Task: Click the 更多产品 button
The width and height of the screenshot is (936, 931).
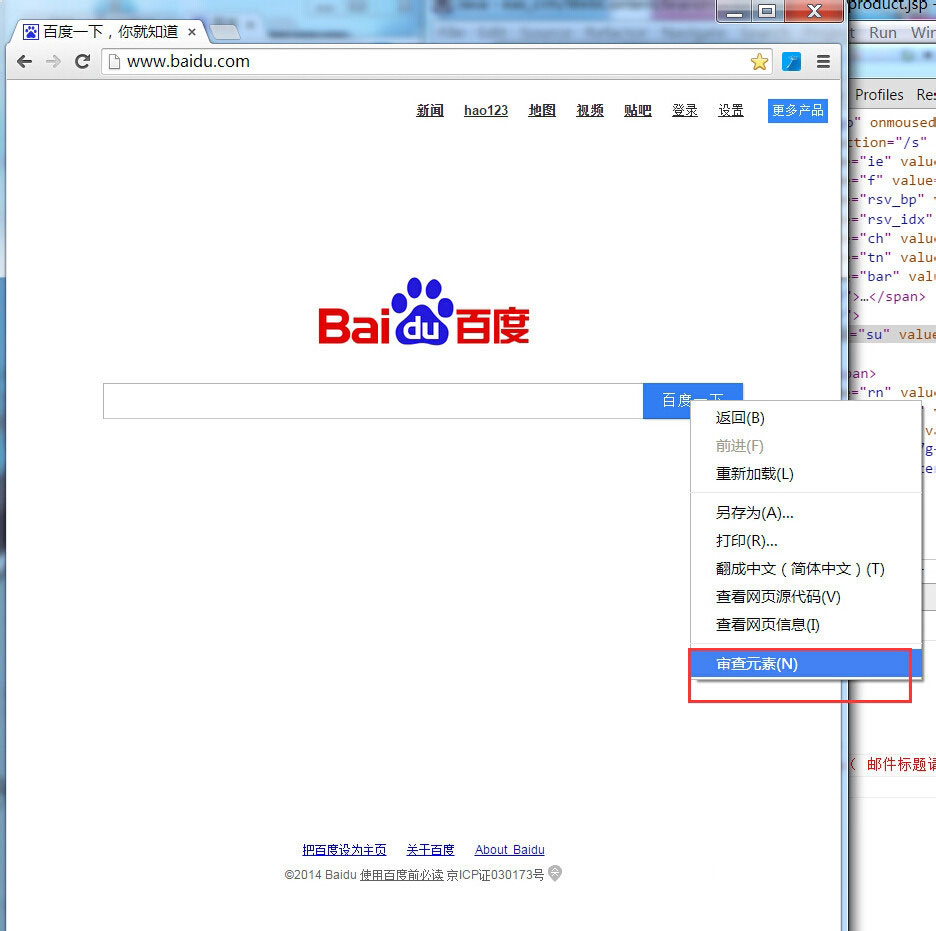Action: click(x=798, y=110)
